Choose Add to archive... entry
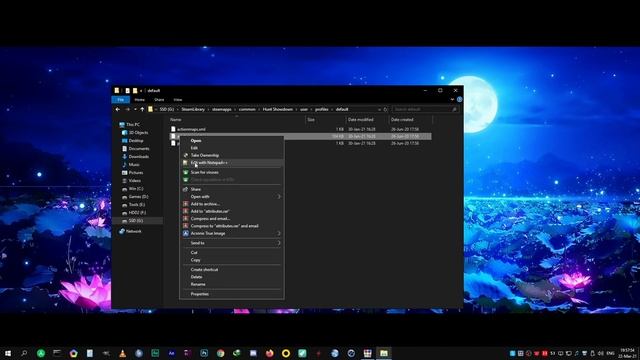Viewport: 640px width, 360px height. [232, 204]
